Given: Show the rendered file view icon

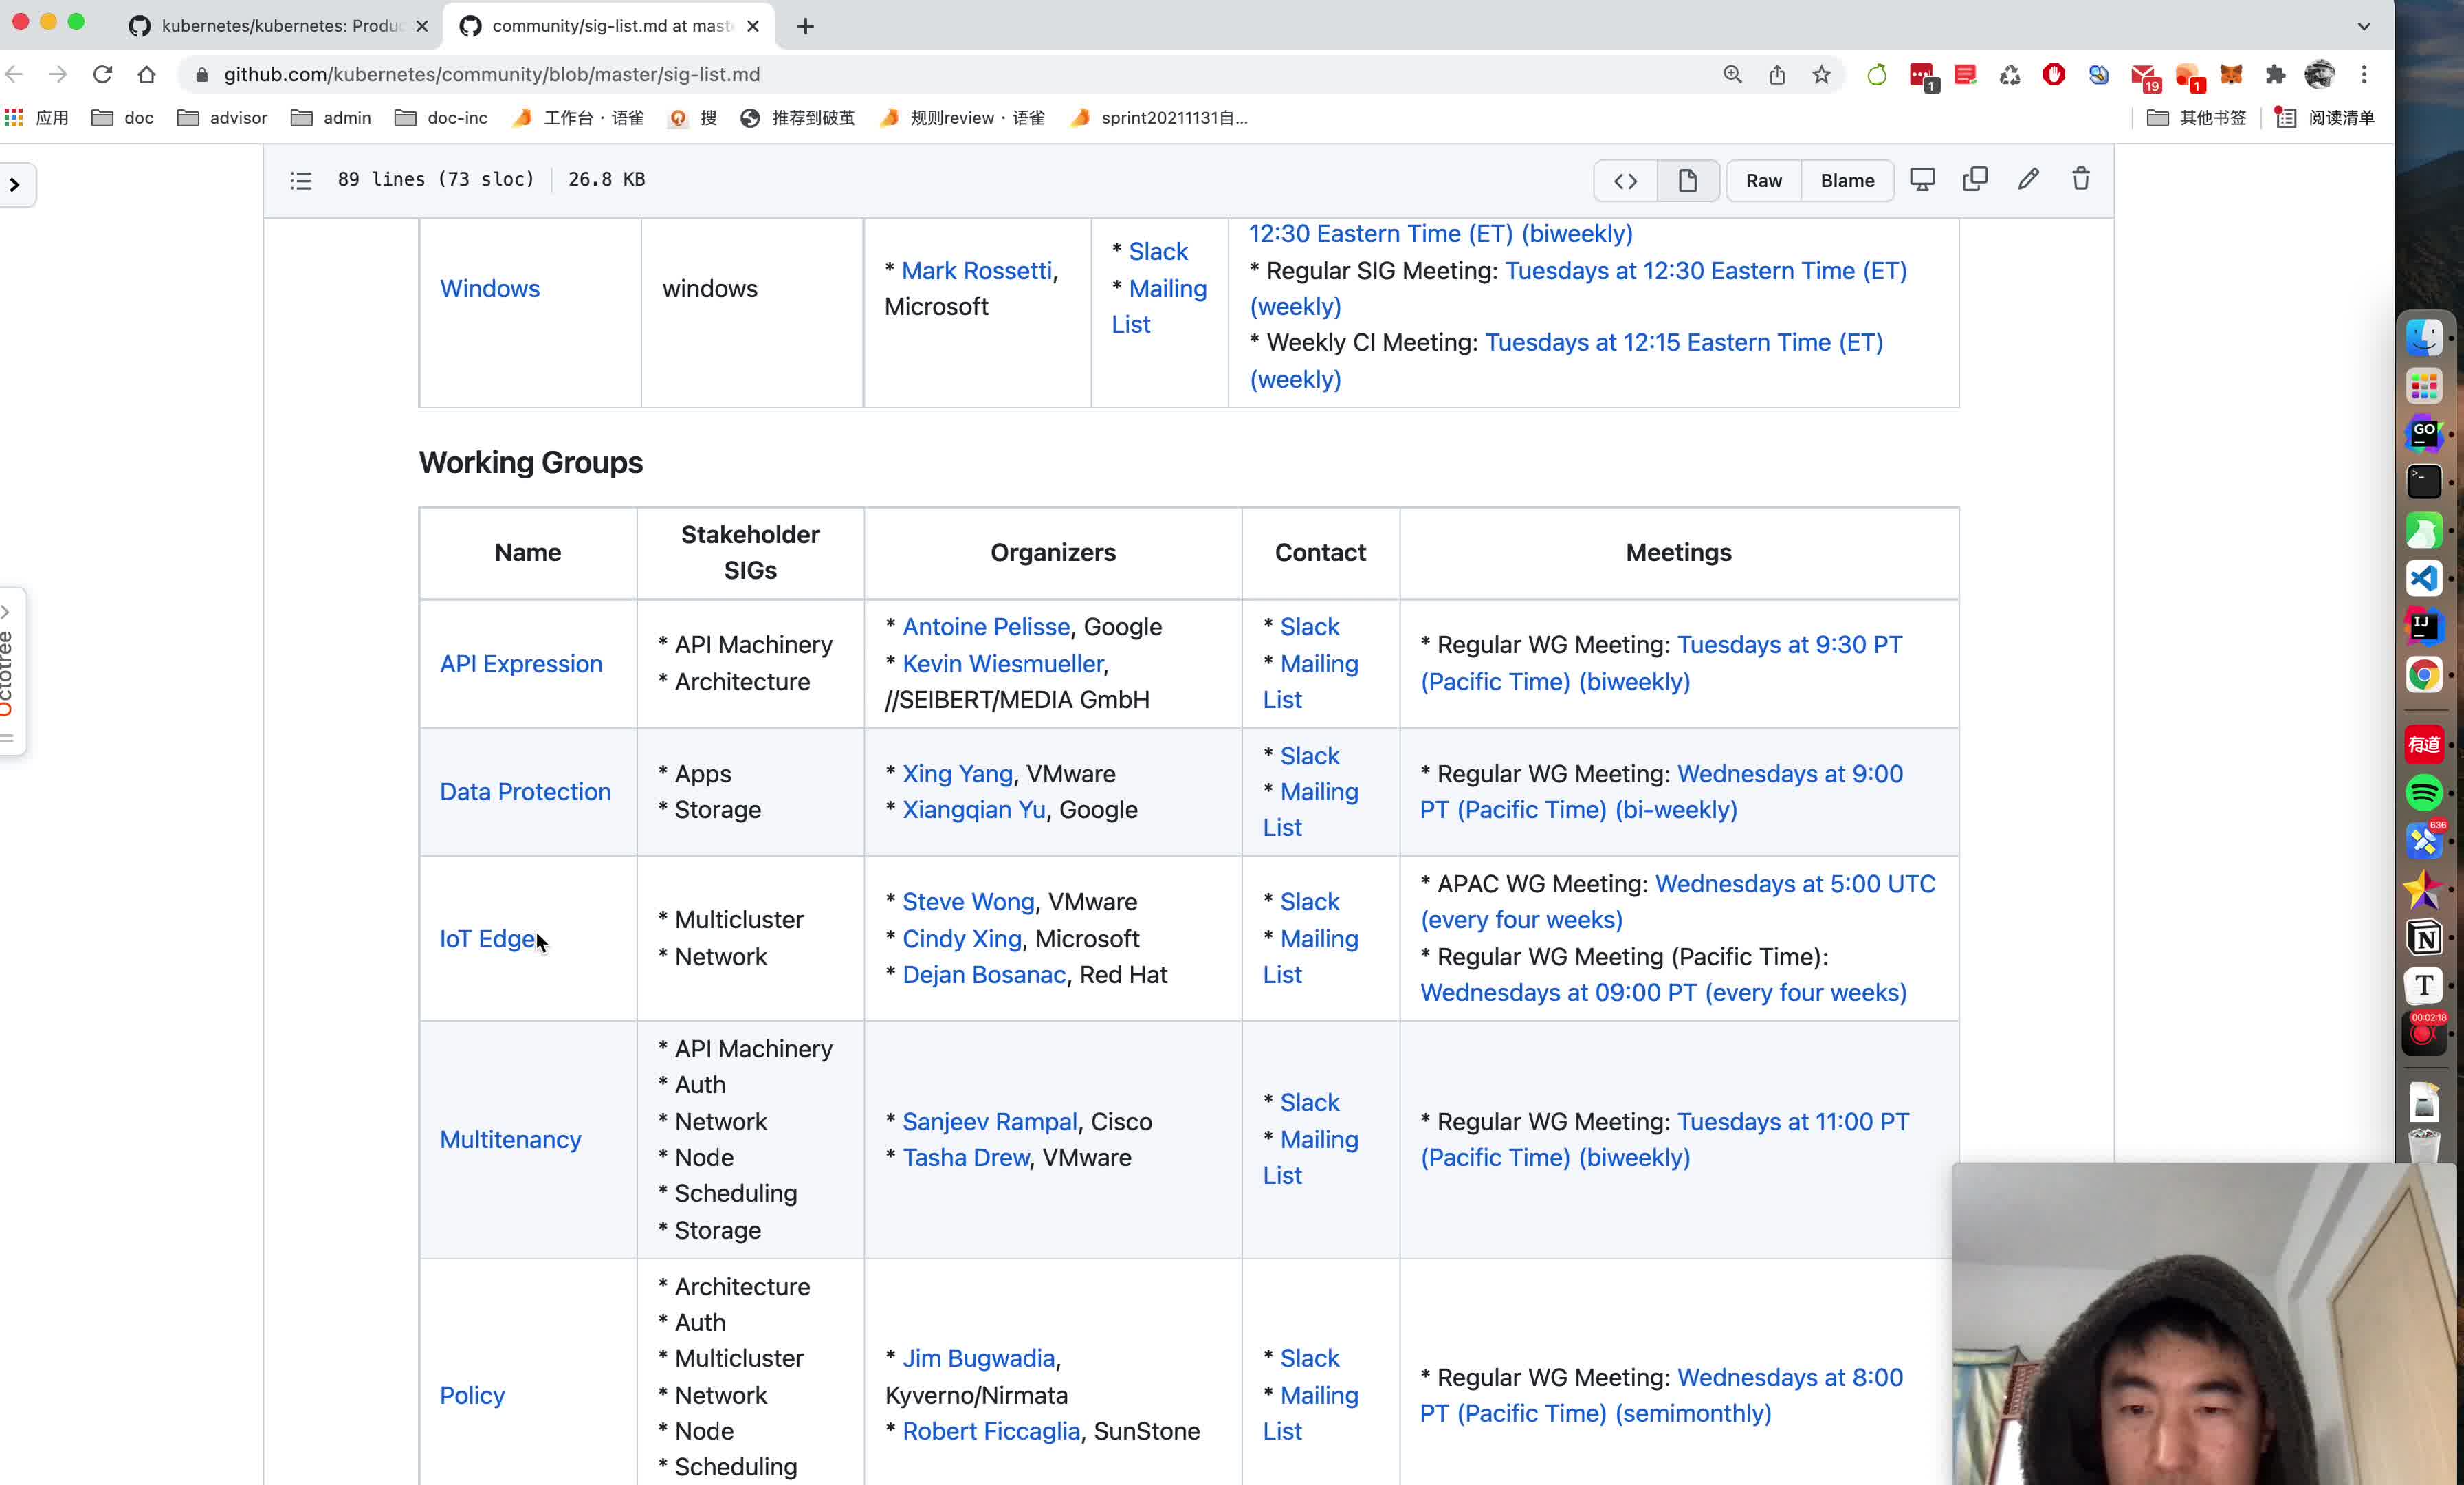Looking at the screenshot, I should [1687, 181].
